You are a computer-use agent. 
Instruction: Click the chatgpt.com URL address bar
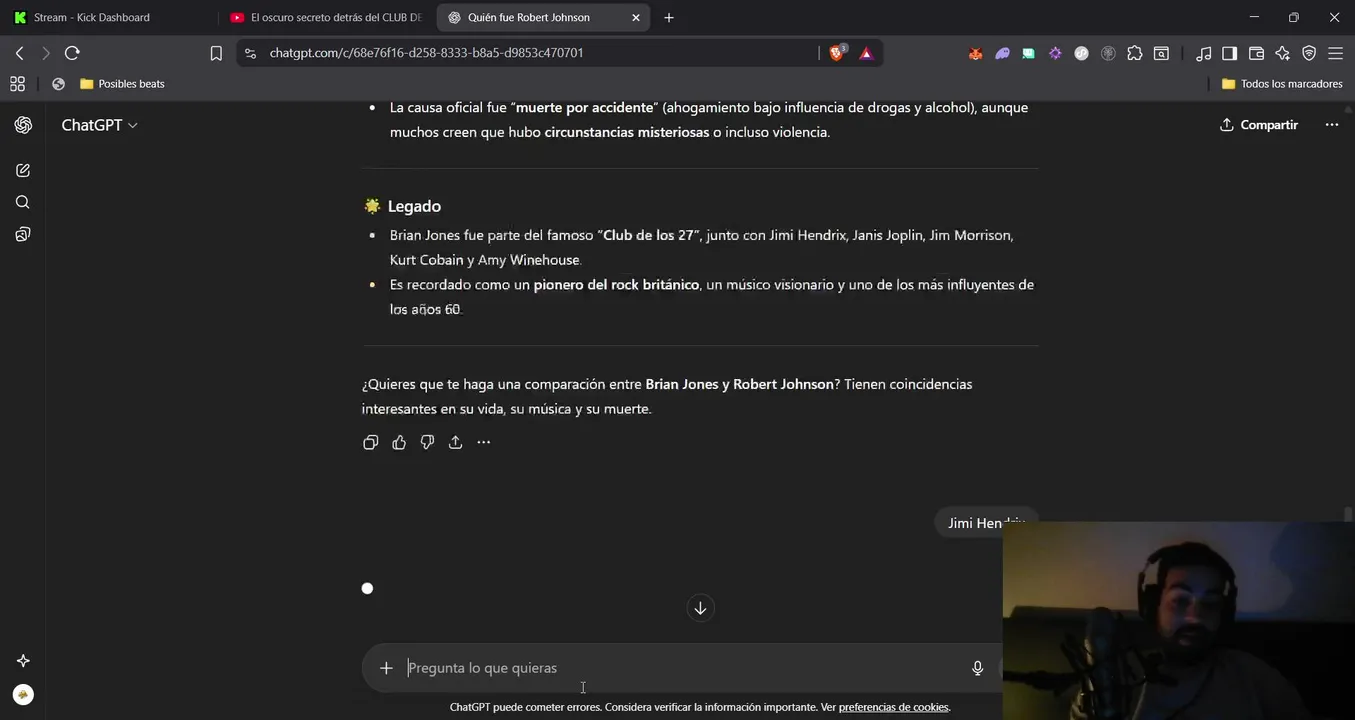pos(427,53)
